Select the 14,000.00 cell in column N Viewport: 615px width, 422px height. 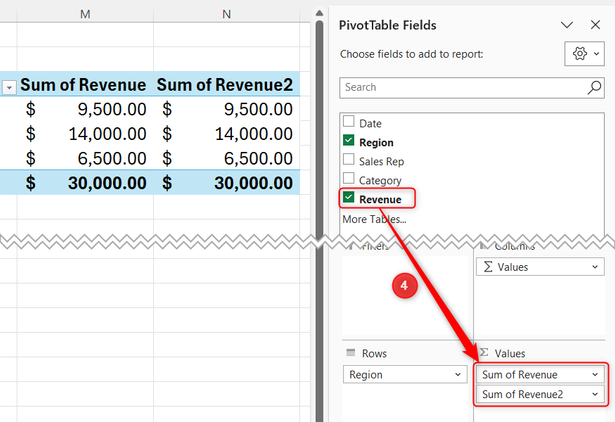[x=226, y=134]
